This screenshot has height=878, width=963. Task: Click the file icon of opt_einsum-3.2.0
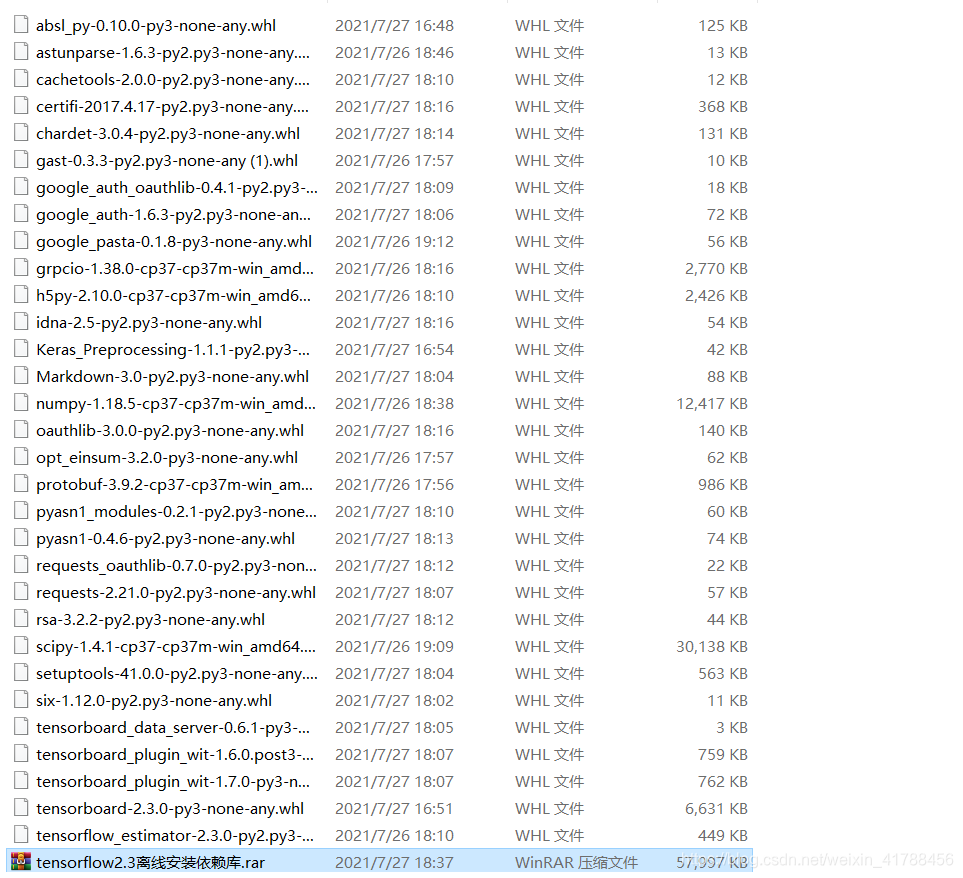[21, 457]
